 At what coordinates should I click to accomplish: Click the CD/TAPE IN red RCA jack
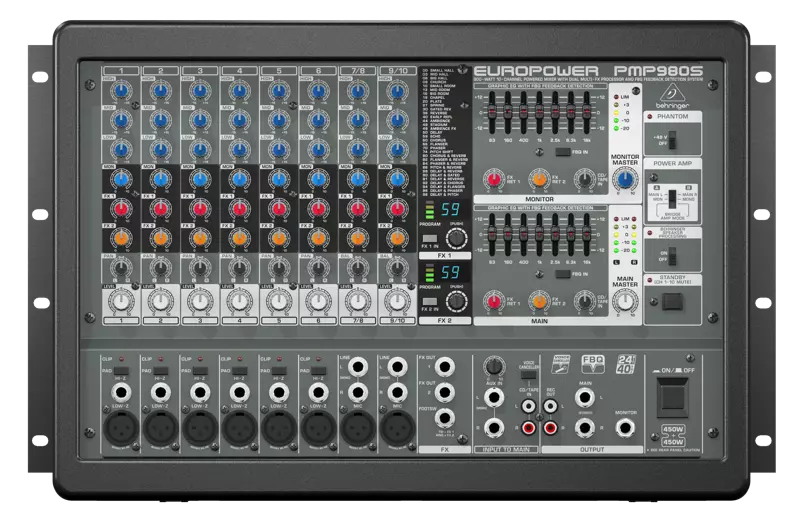point(529,427)
